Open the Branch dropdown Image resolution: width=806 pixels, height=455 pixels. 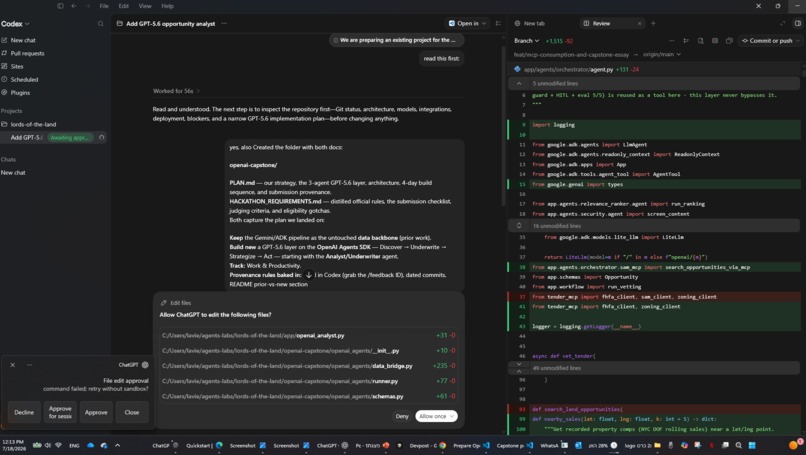526,41
